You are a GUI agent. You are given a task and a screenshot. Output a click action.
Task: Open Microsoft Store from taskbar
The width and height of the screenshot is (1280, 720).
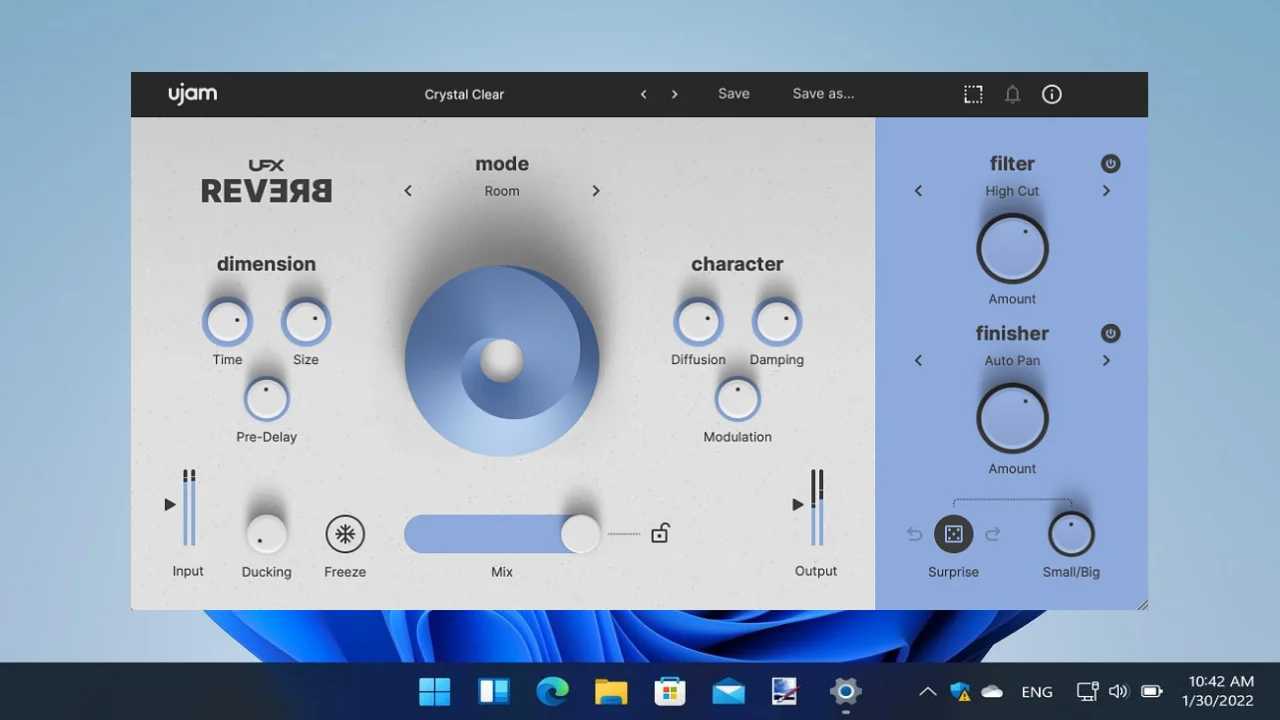pyautogui.click(x=669, y=691)
